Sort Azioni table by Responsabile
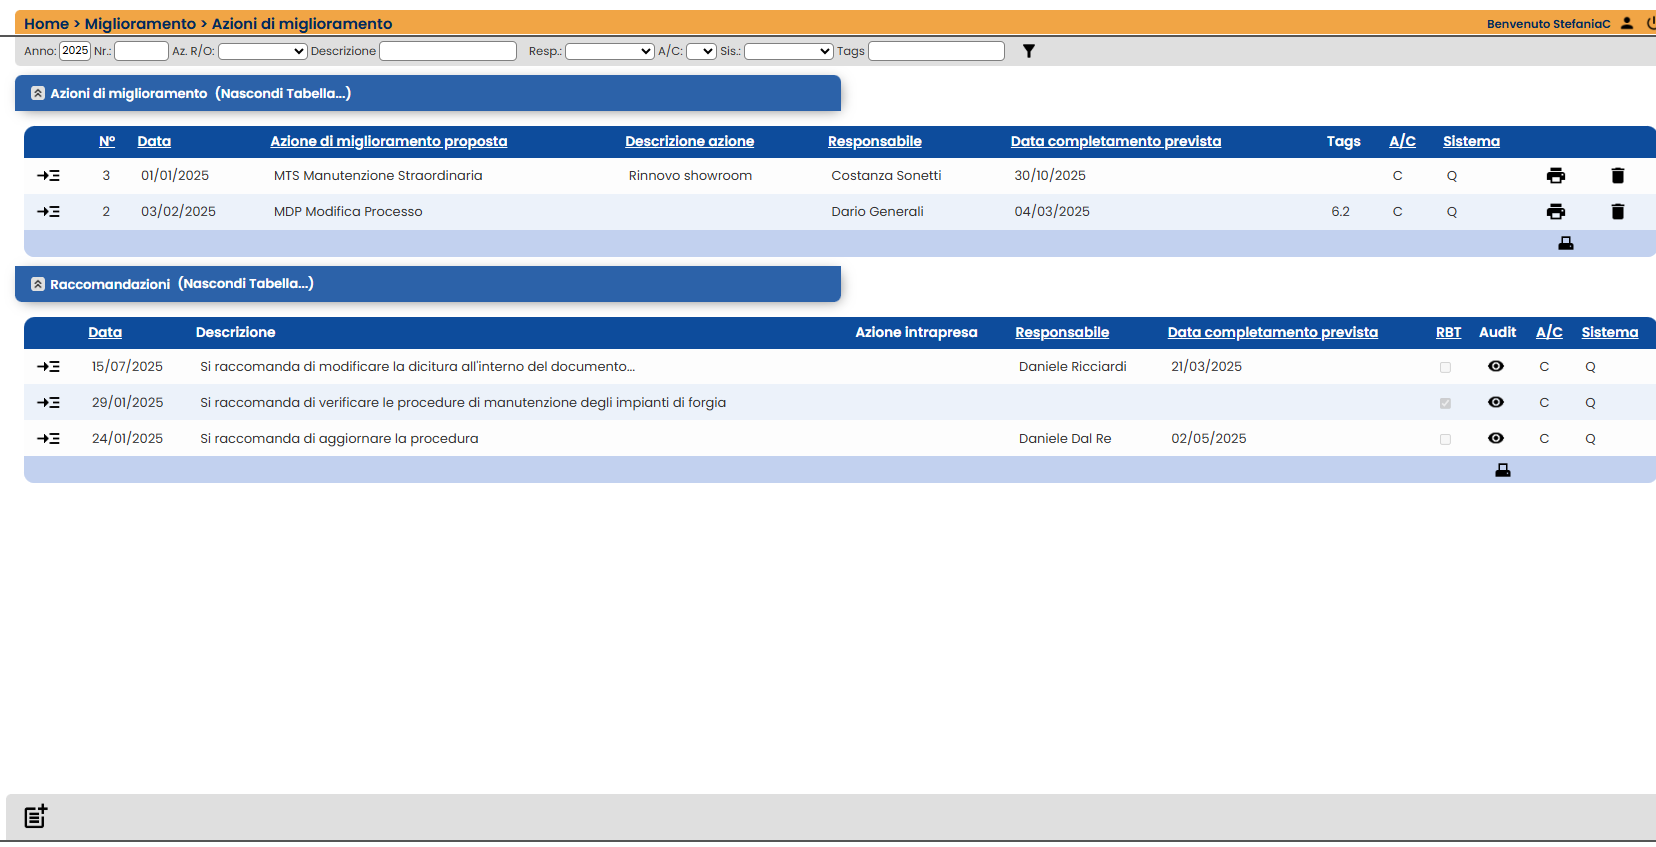Viewport: 1656px width, 847px height. tap(875, 141)
